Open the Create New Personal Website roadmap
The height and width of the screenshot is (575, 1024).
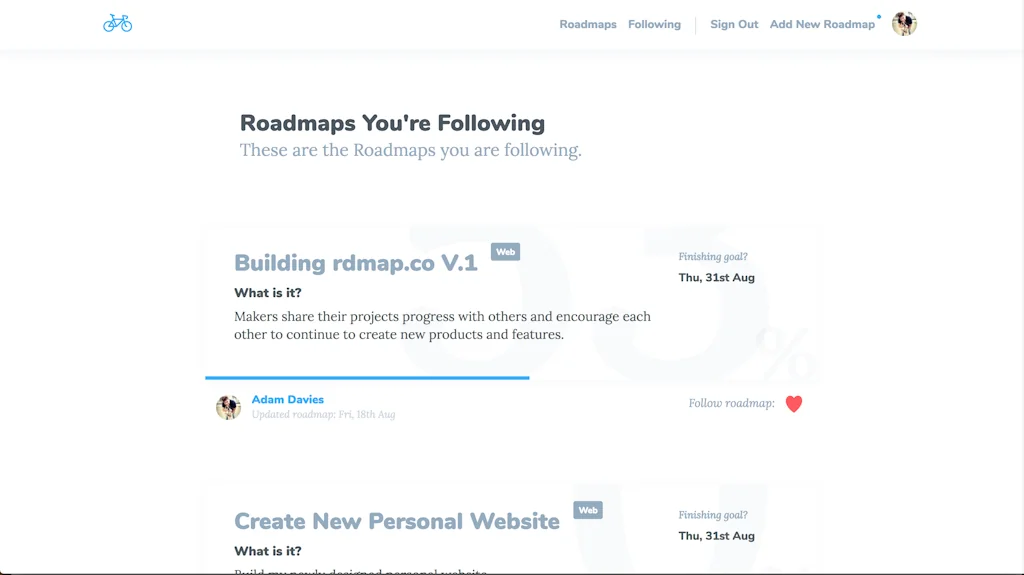397,521
